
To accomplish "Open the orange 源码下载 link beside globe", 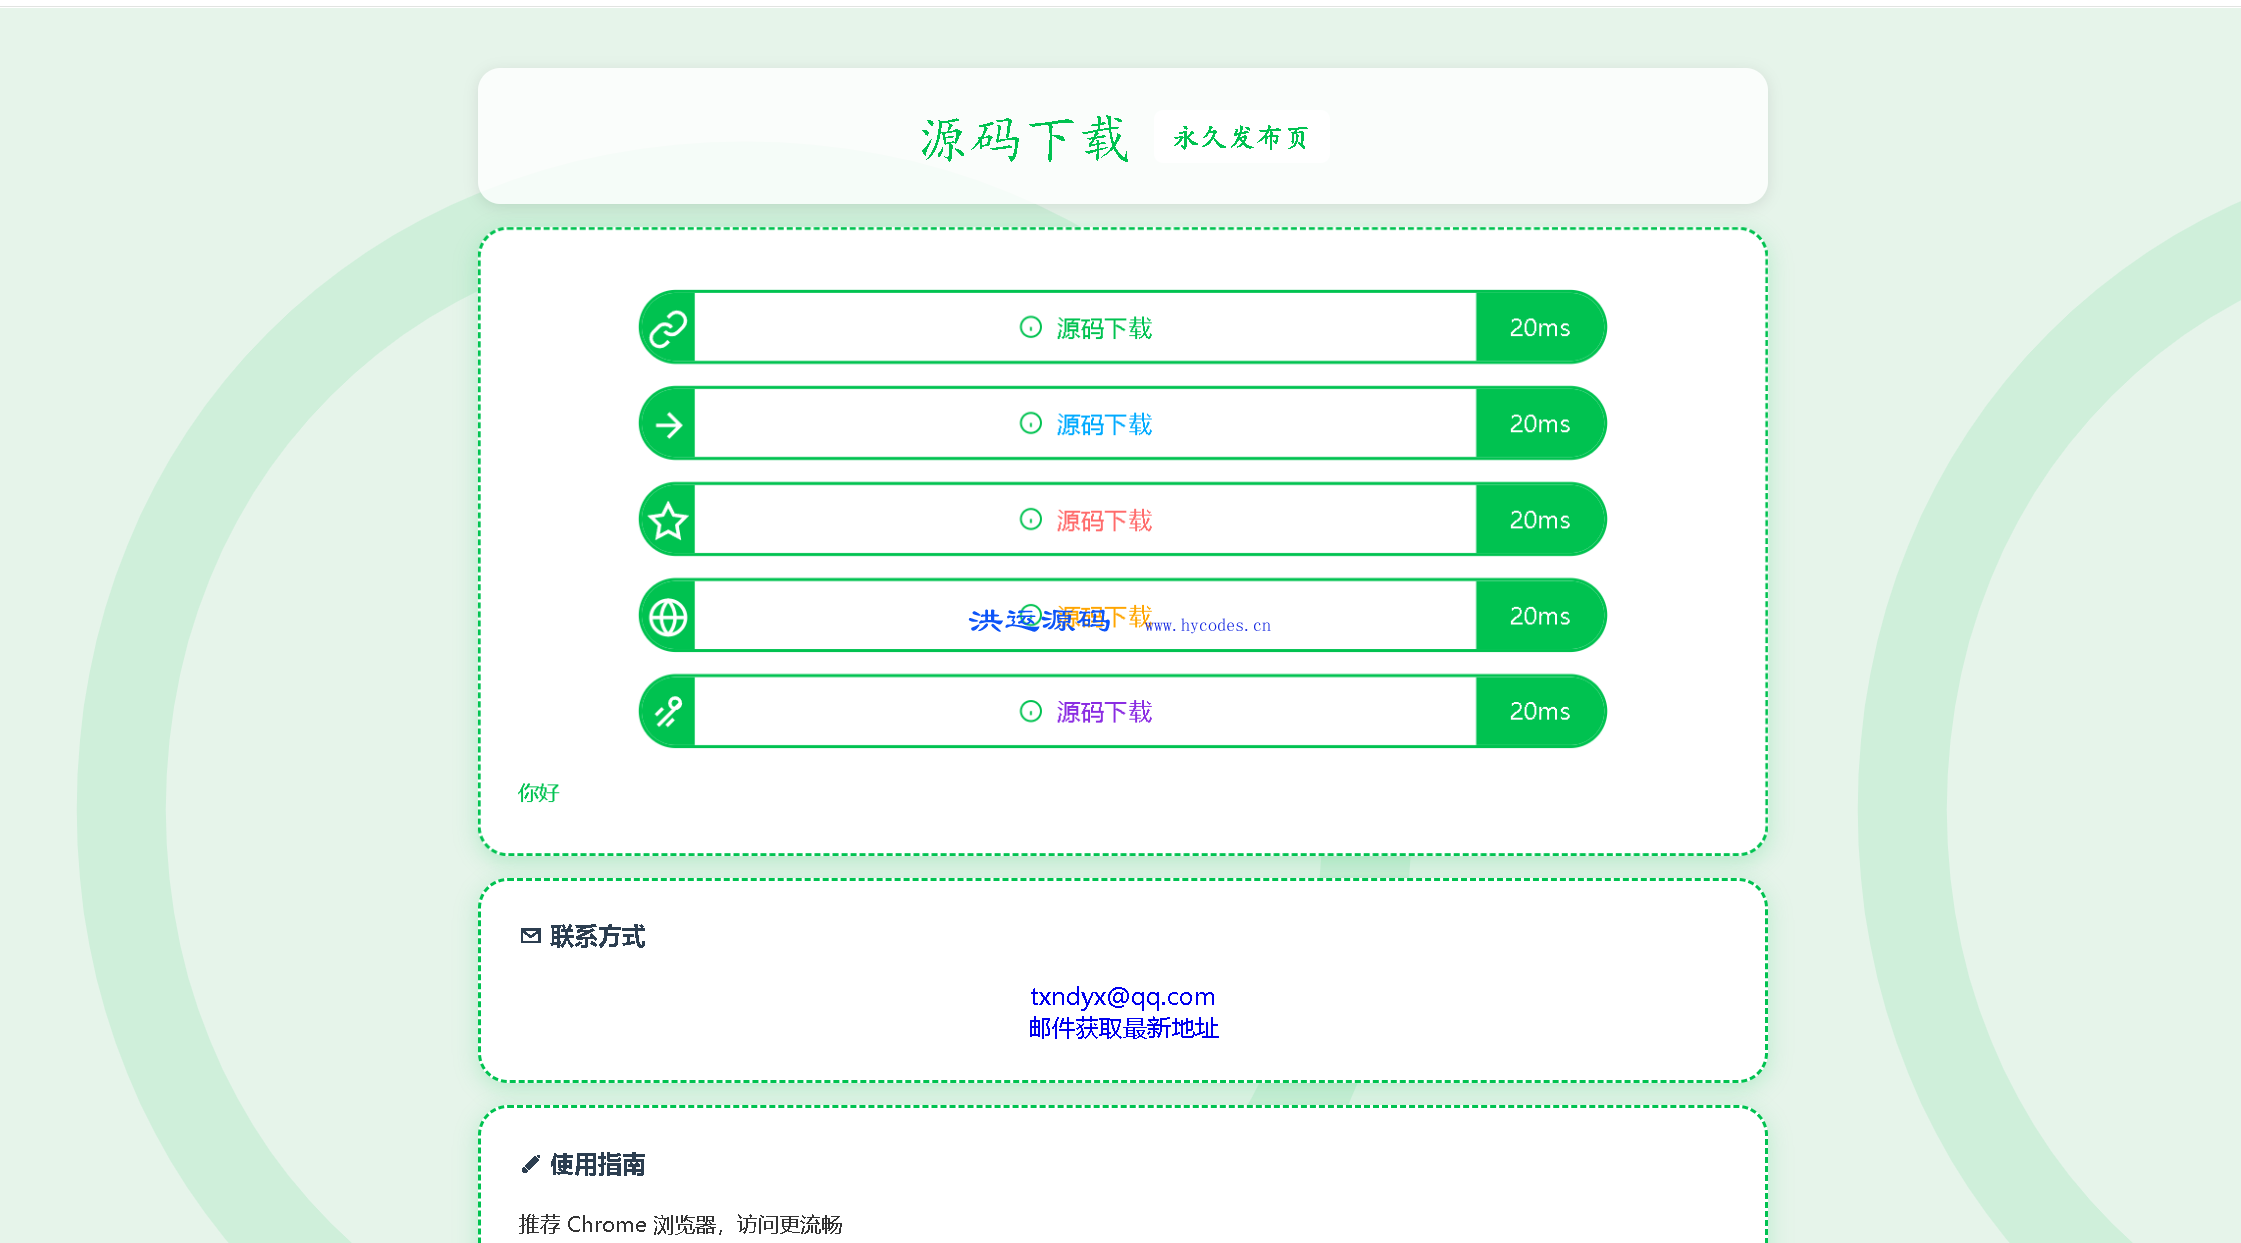I will pyautogui.click(x=1104, y=616).
